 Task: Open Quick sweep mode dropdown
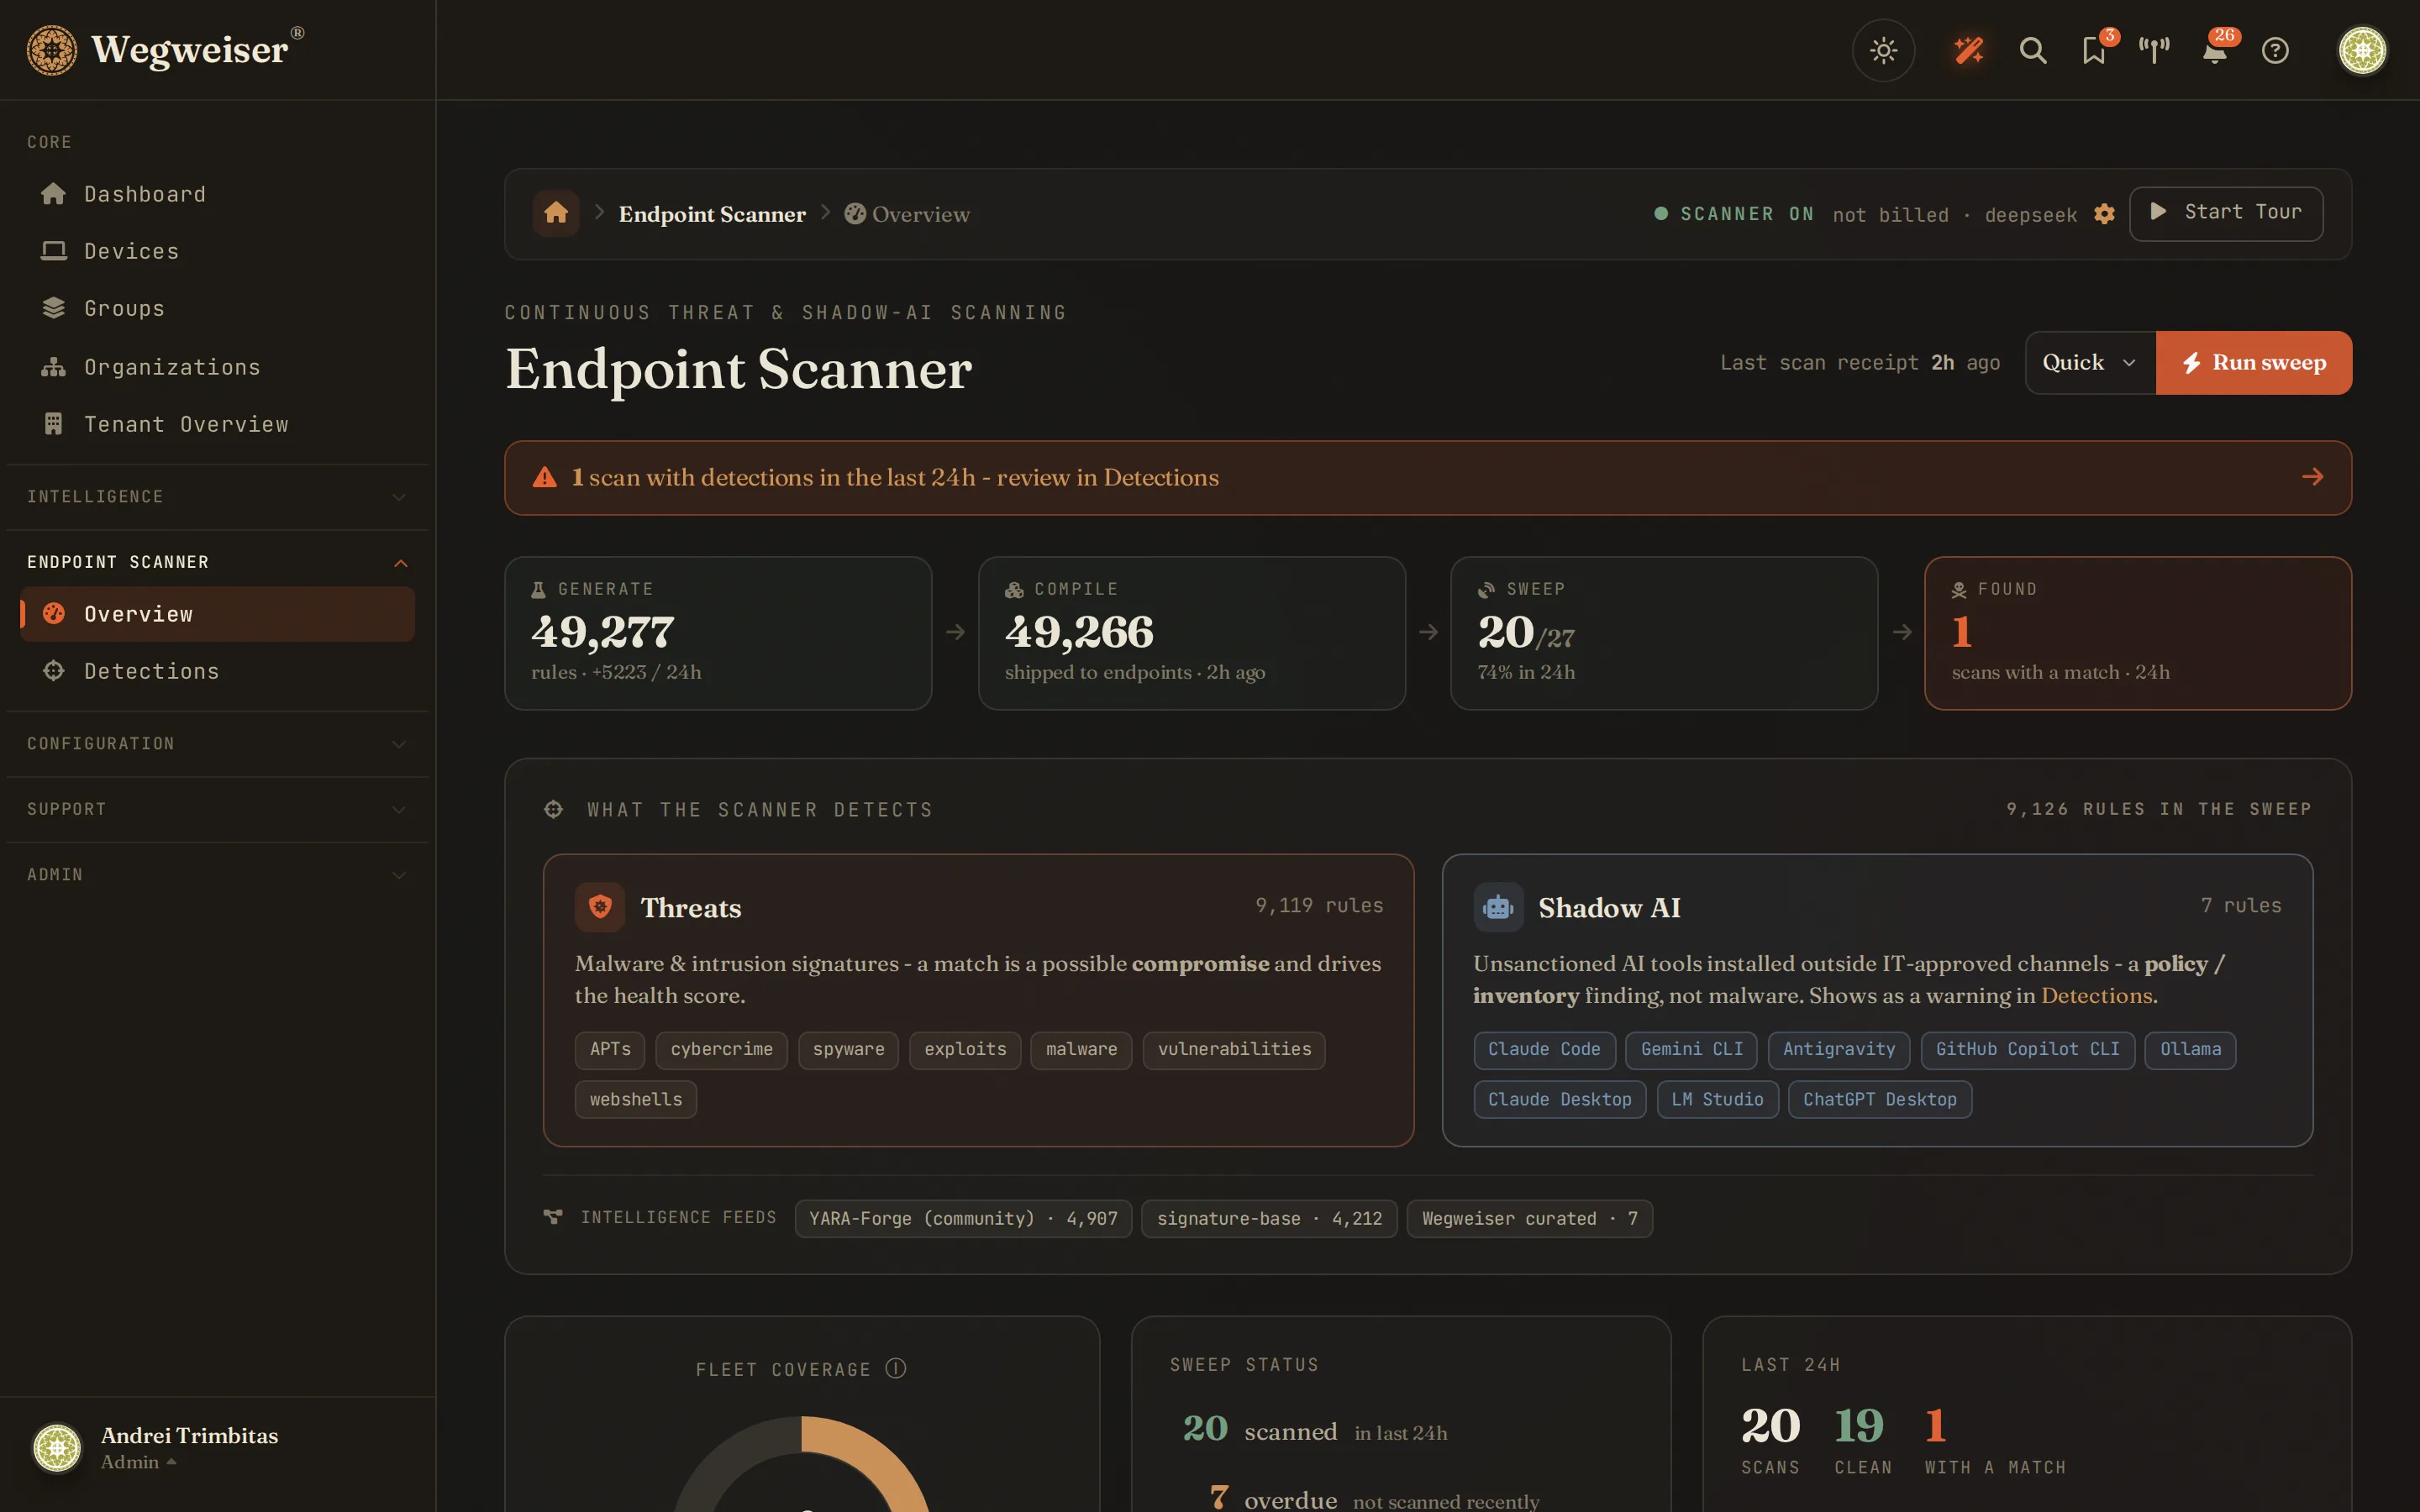coord(2090,362)
